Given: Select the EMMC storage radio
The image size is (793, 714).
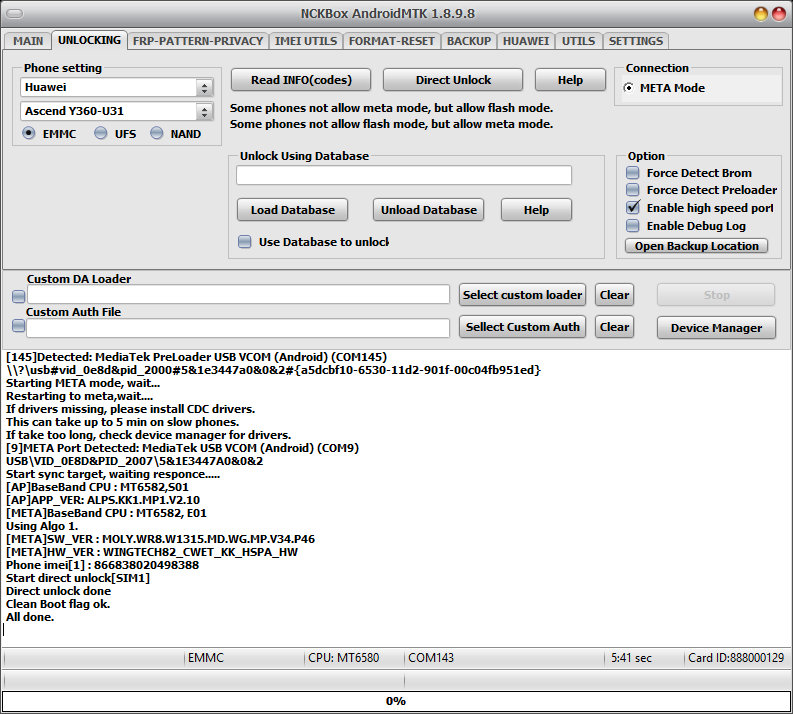Looking at the screenshot, I should coord(29,133).
